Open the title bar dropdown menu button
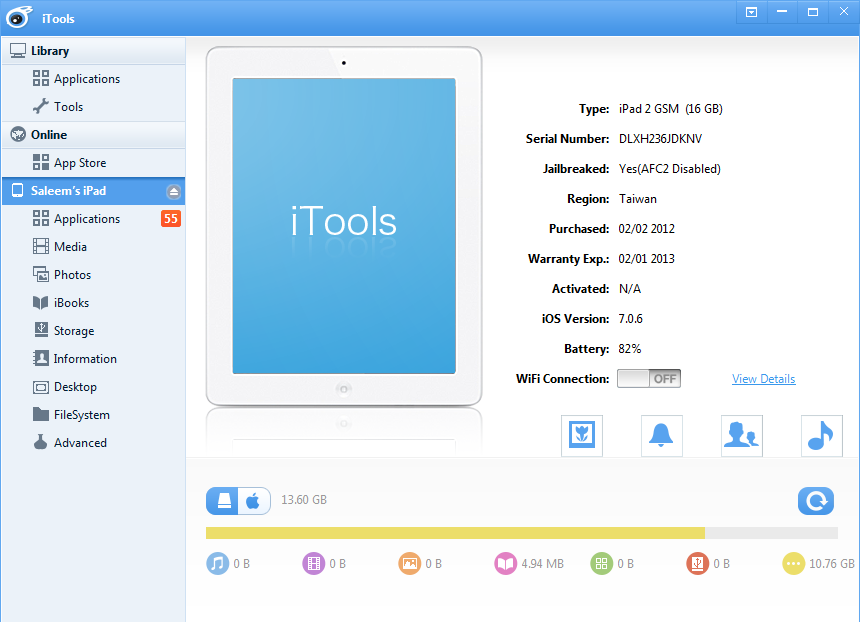The height and width of the screenshot is (622, 860). (x=751, y=12)
